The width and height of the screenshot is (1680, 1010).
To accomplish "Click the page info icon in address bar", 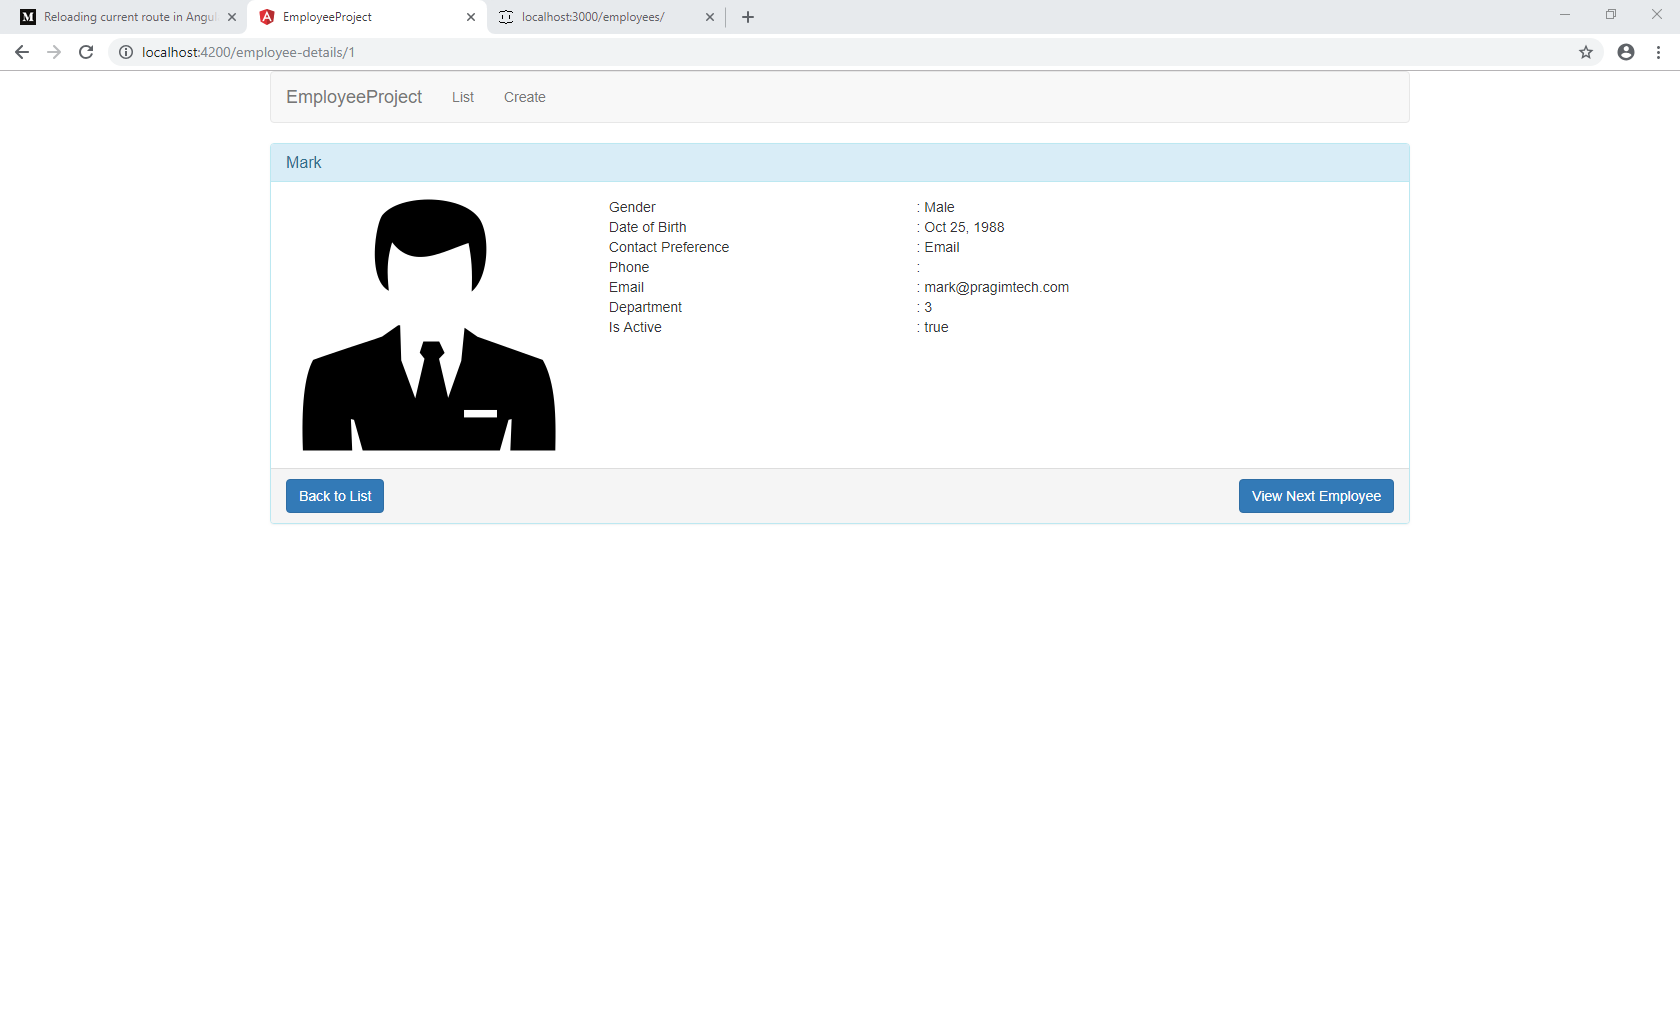I will 125,52.
